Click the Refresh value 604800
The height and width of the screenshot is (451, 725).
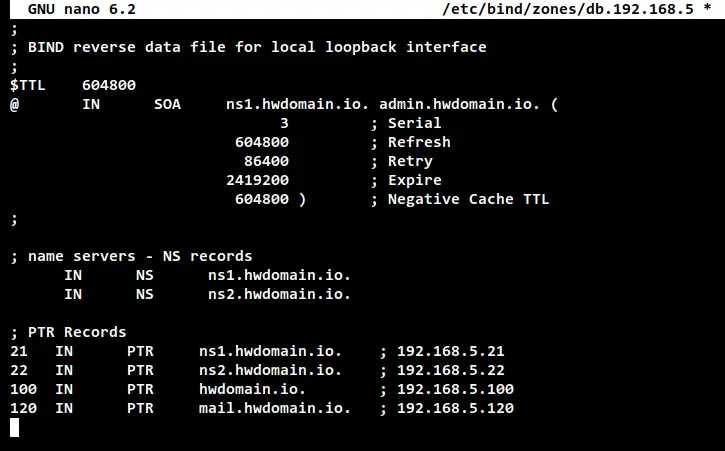click(262, 142)
